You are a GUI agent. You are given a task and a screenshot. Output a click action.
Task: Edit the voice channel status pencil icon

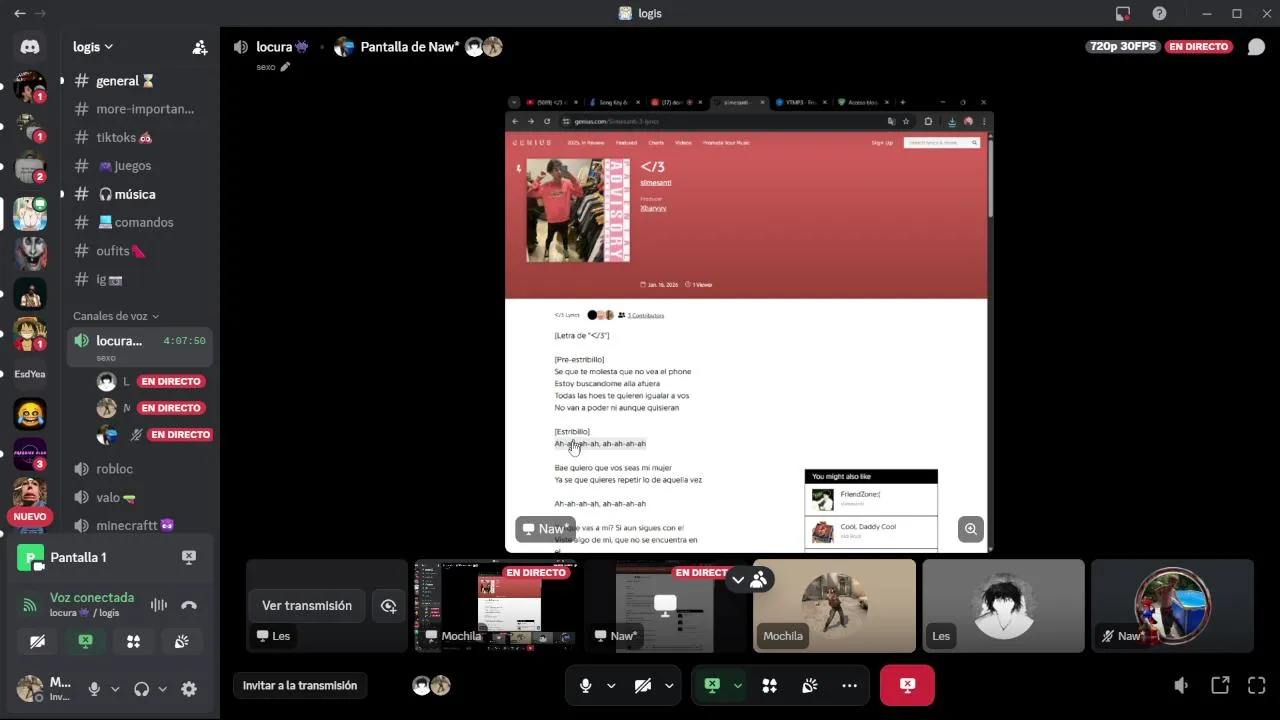click(285, 67)
